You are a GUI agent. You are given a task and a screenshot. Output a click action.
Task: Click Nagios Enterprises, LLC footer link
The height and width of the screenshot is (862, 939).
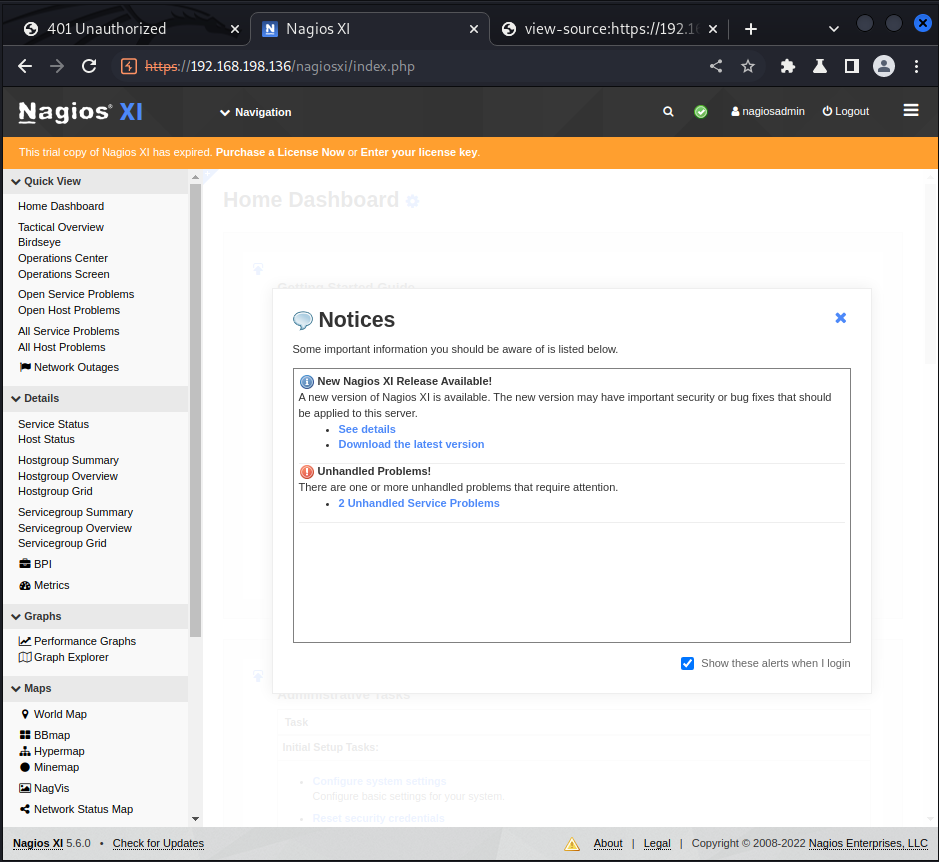click(x=868, y=843)
